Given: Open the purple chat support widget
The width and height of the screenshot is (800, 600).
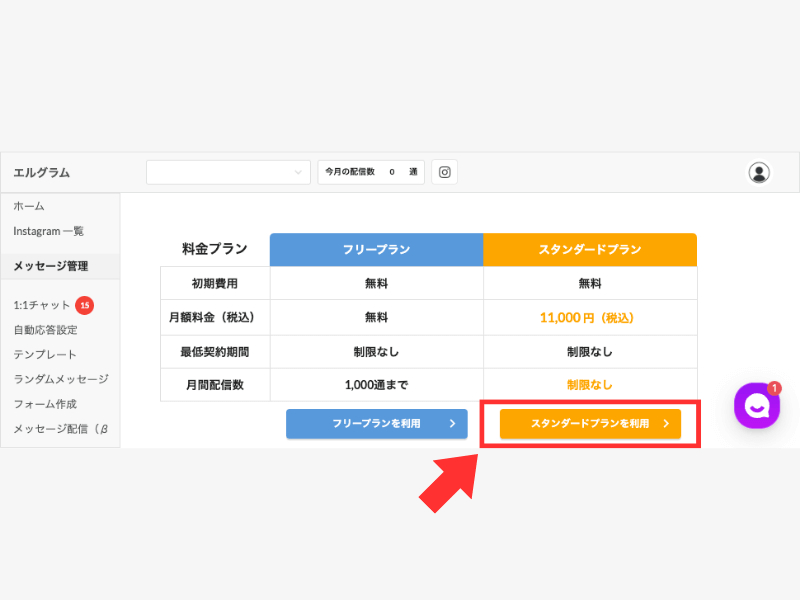Looking at the screenshot, I should pyautogui.click(x=757, y=406).
